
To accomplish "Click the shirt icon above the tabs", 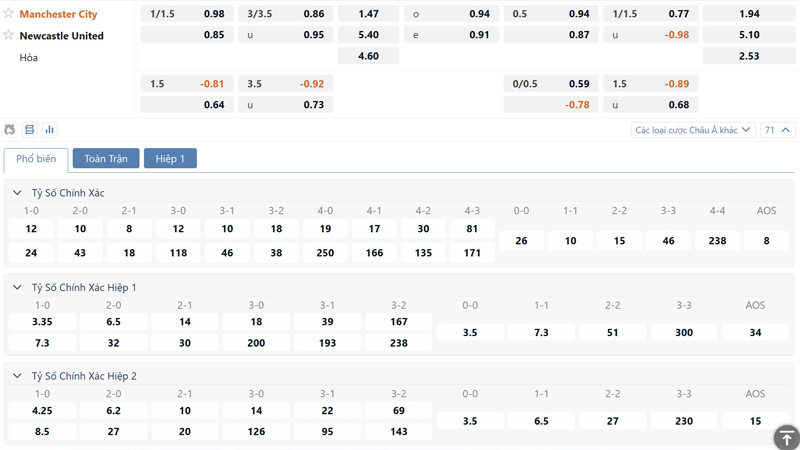I will (10, 130).
